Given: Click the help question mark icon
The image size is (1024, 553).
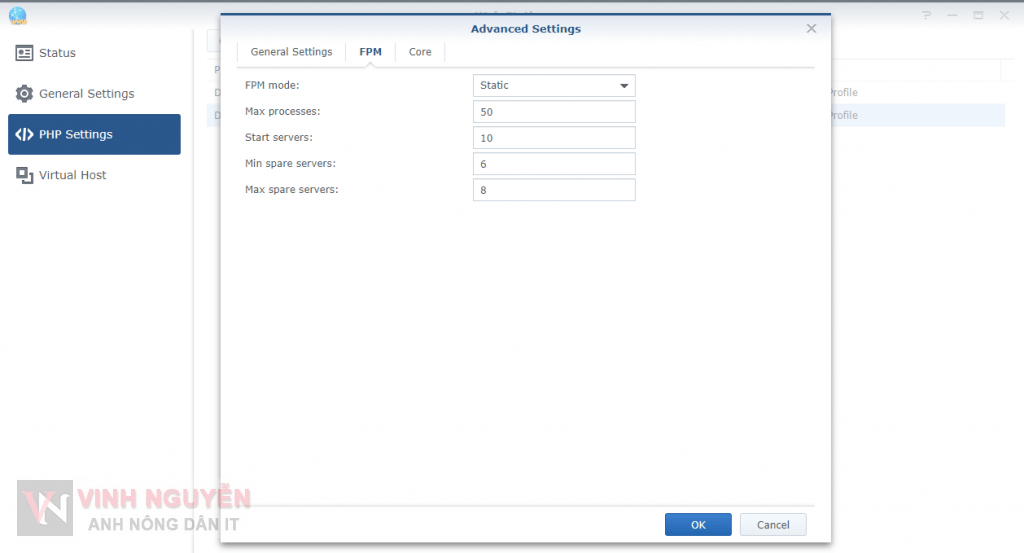Looking at the screenshot, I should [x=926, y=15].
